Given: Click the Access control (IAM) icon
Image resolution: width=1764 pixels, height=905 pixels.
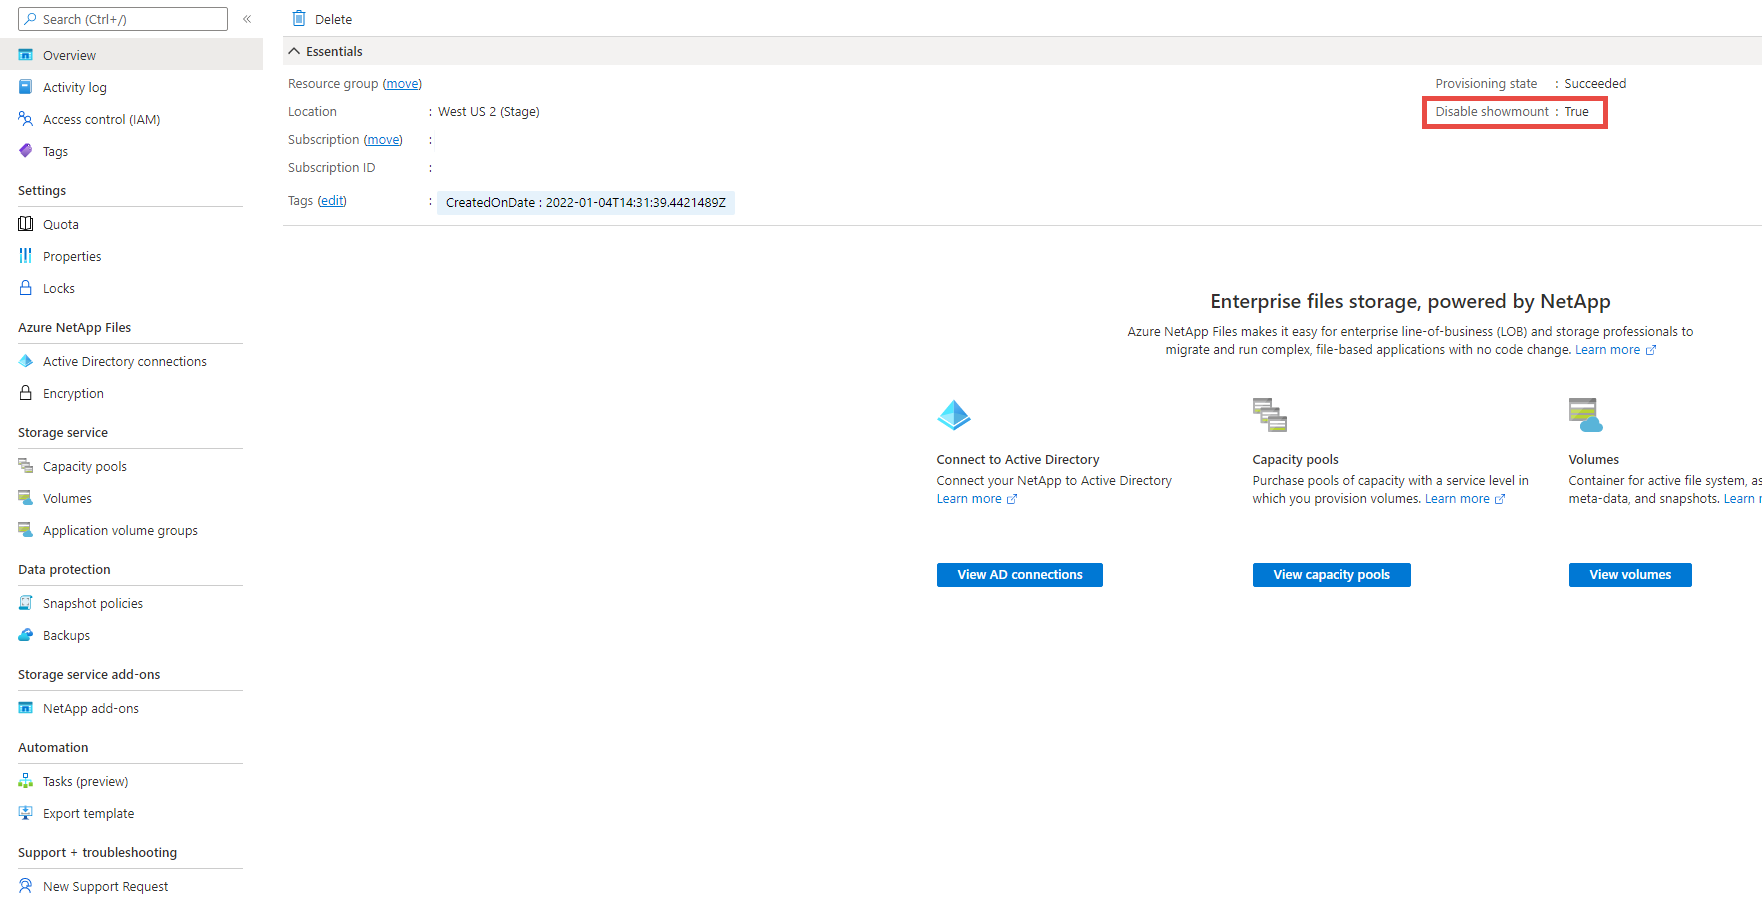Looking at the screenshot, I should click(26, 119).
